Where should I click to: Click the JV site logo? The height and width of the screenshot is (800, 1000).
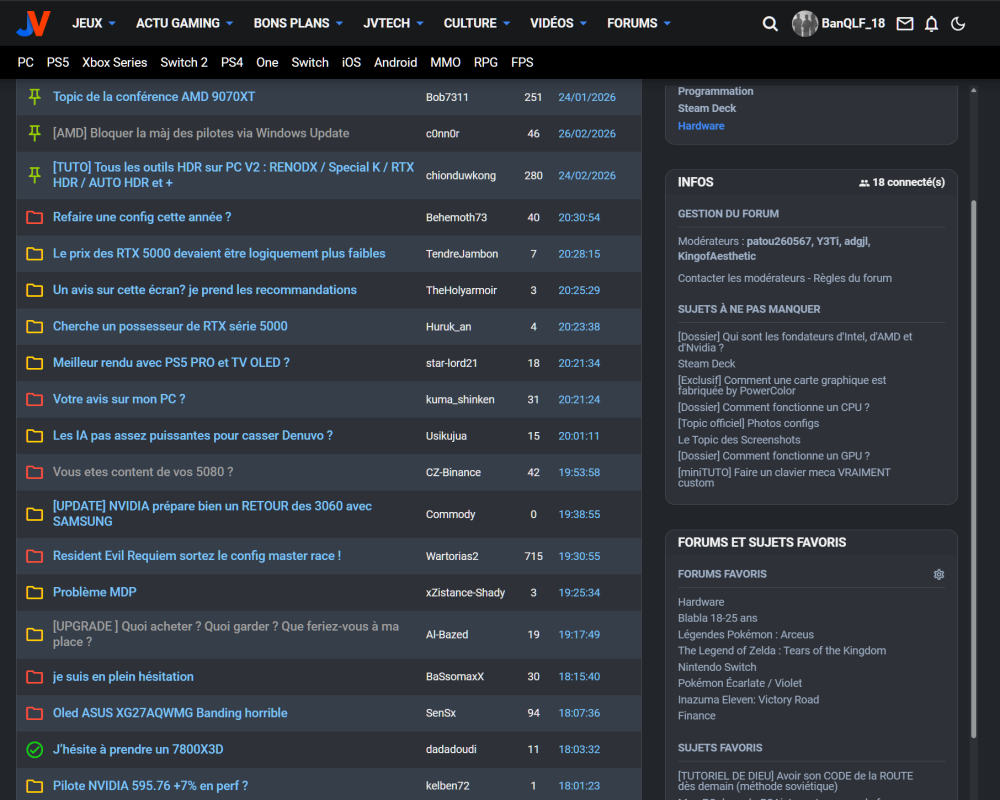tap(33, 23)
